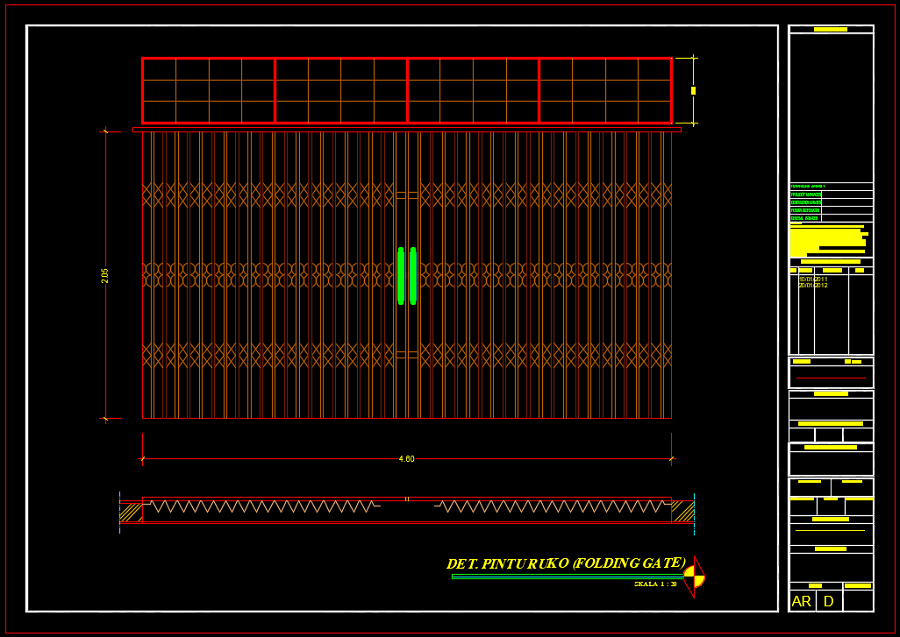900x637 pixels.
Task: Select the rightmost transom grid panel
Action: (x=606, y=91)
